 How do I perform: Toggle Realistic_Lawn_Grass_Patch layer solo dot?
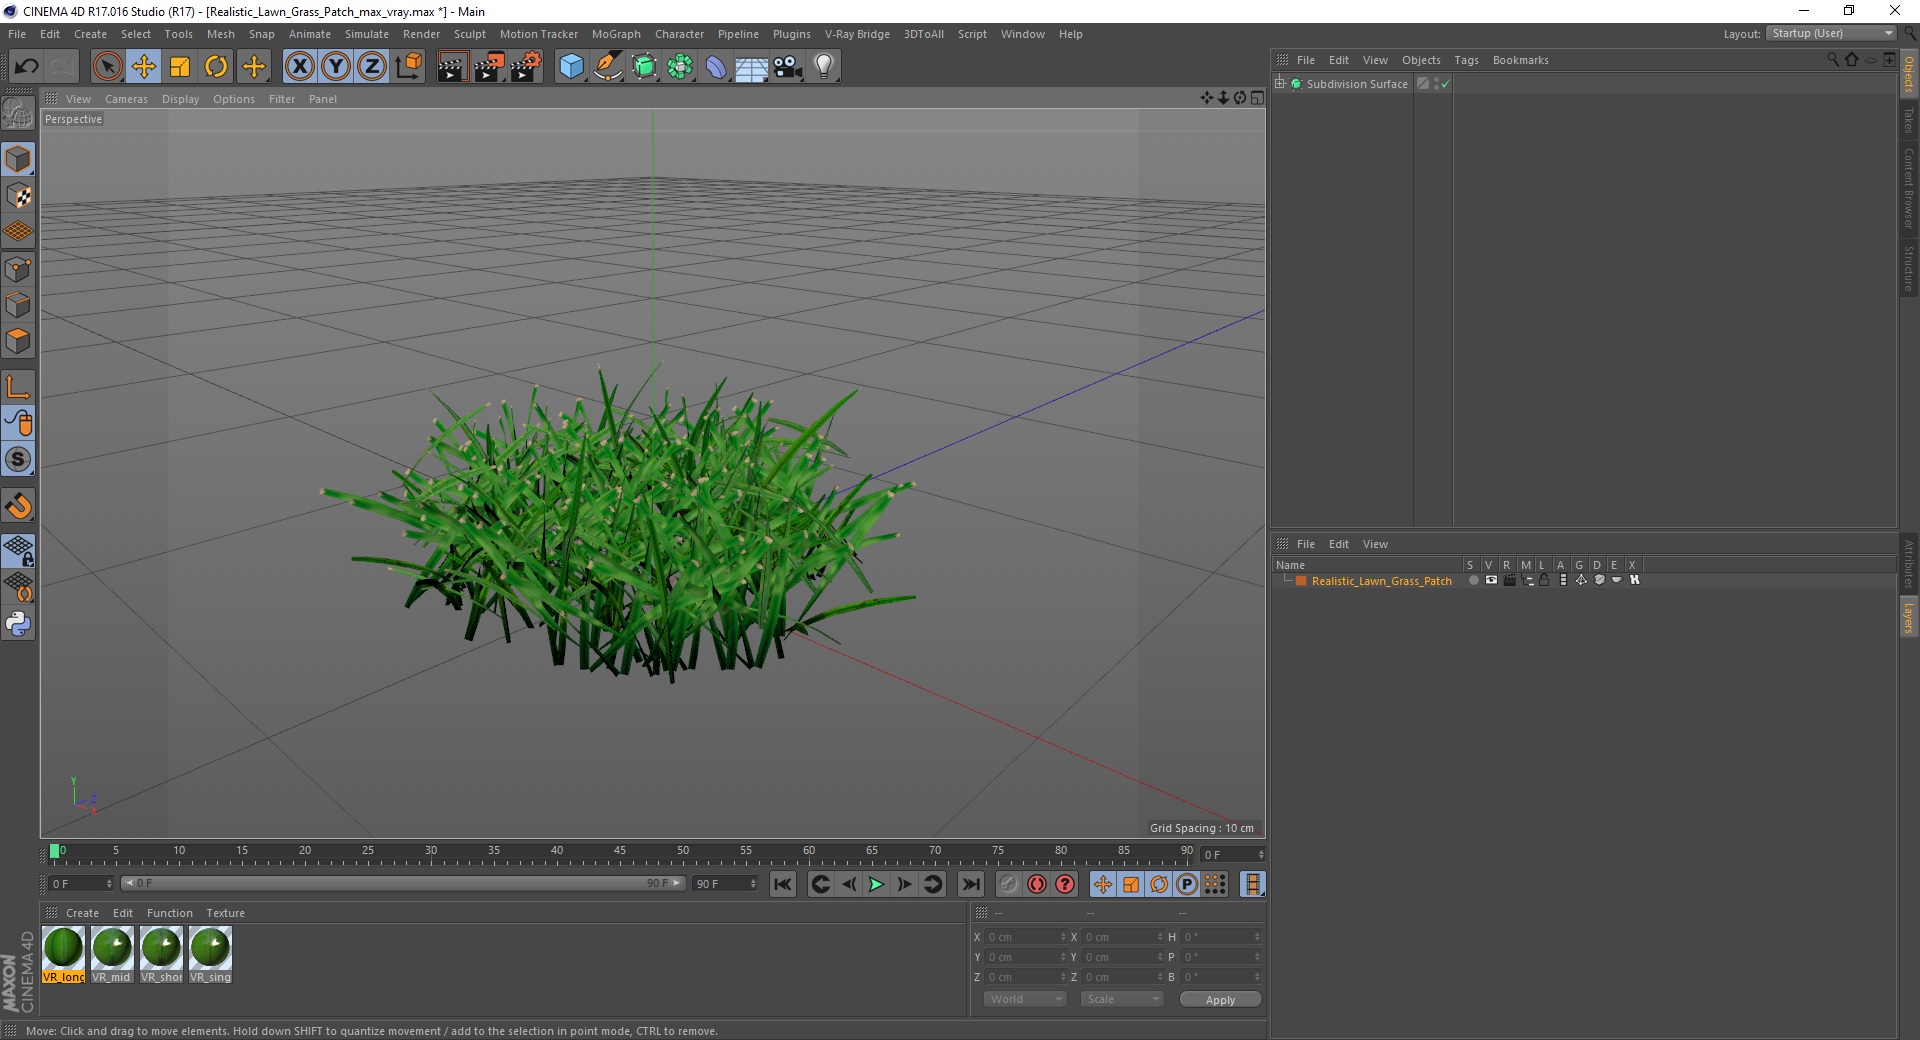click(1473, 580)
